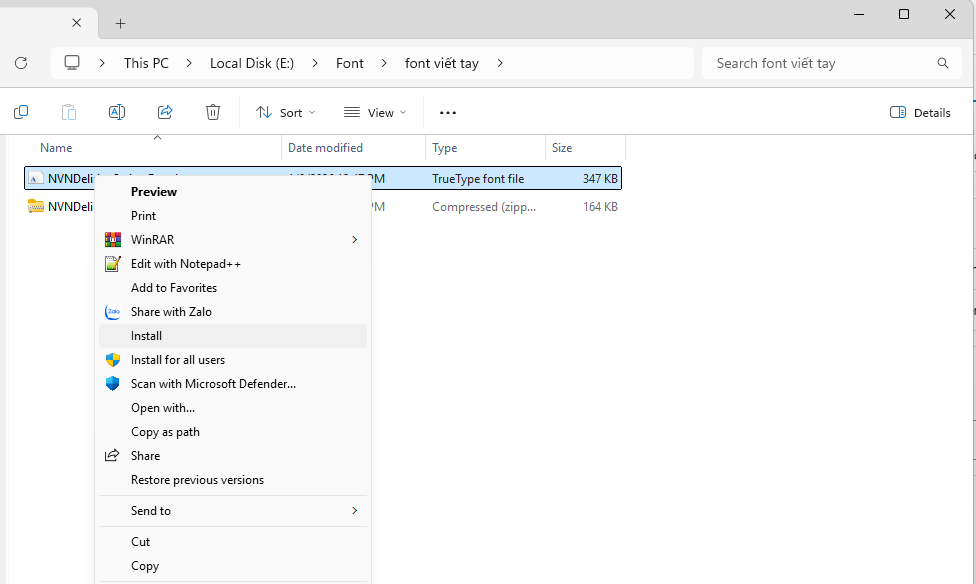Image resolution: width=976 pixels, height=584 pixels.
Task: Toggle the Details pane button
Action: 920,113
